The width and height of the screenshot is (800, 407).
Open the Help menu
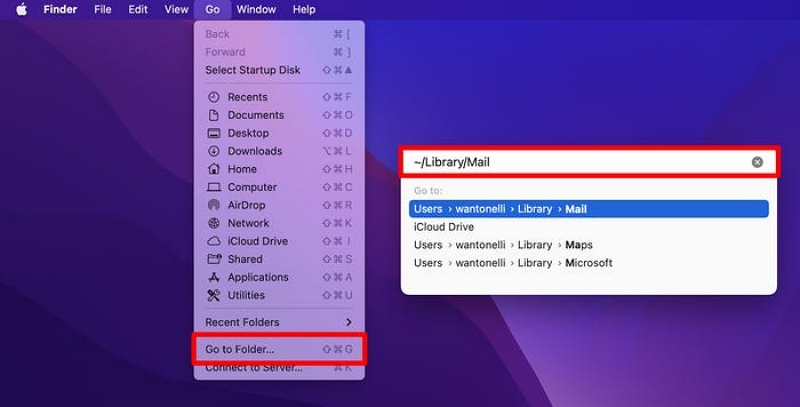click(304, 9)
